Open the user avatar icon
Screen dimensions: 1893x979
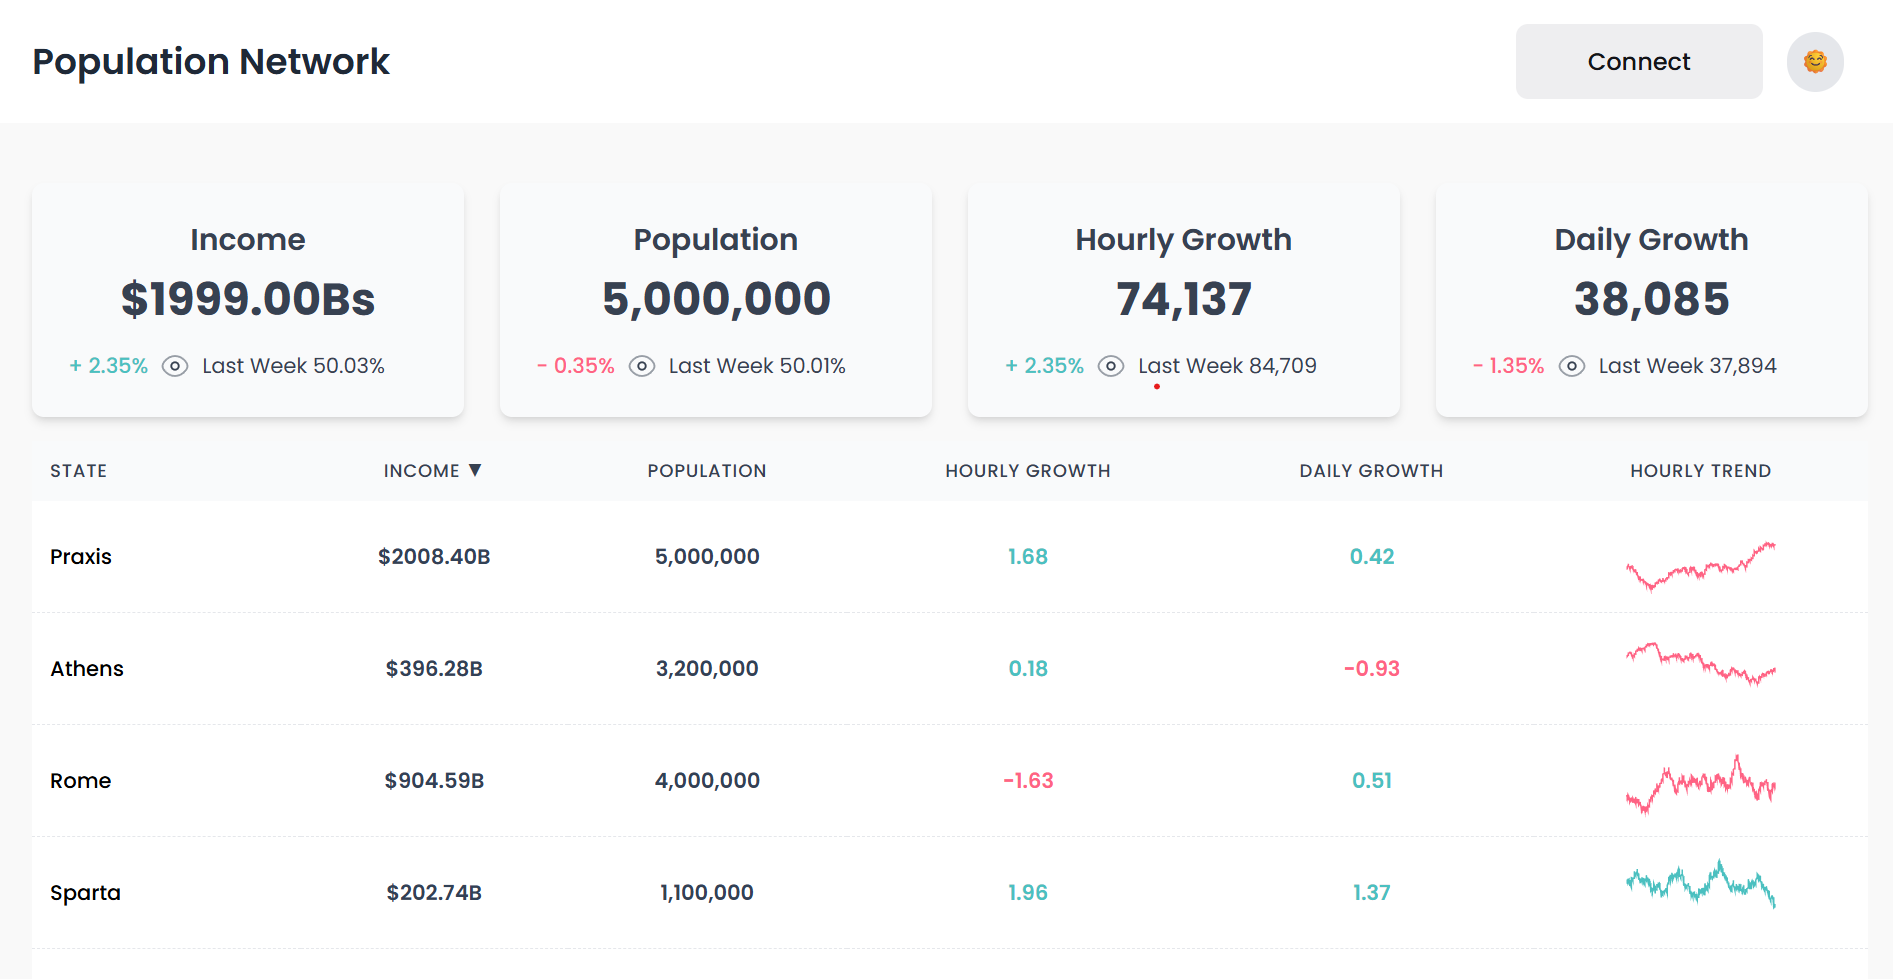click(1815, 62)
